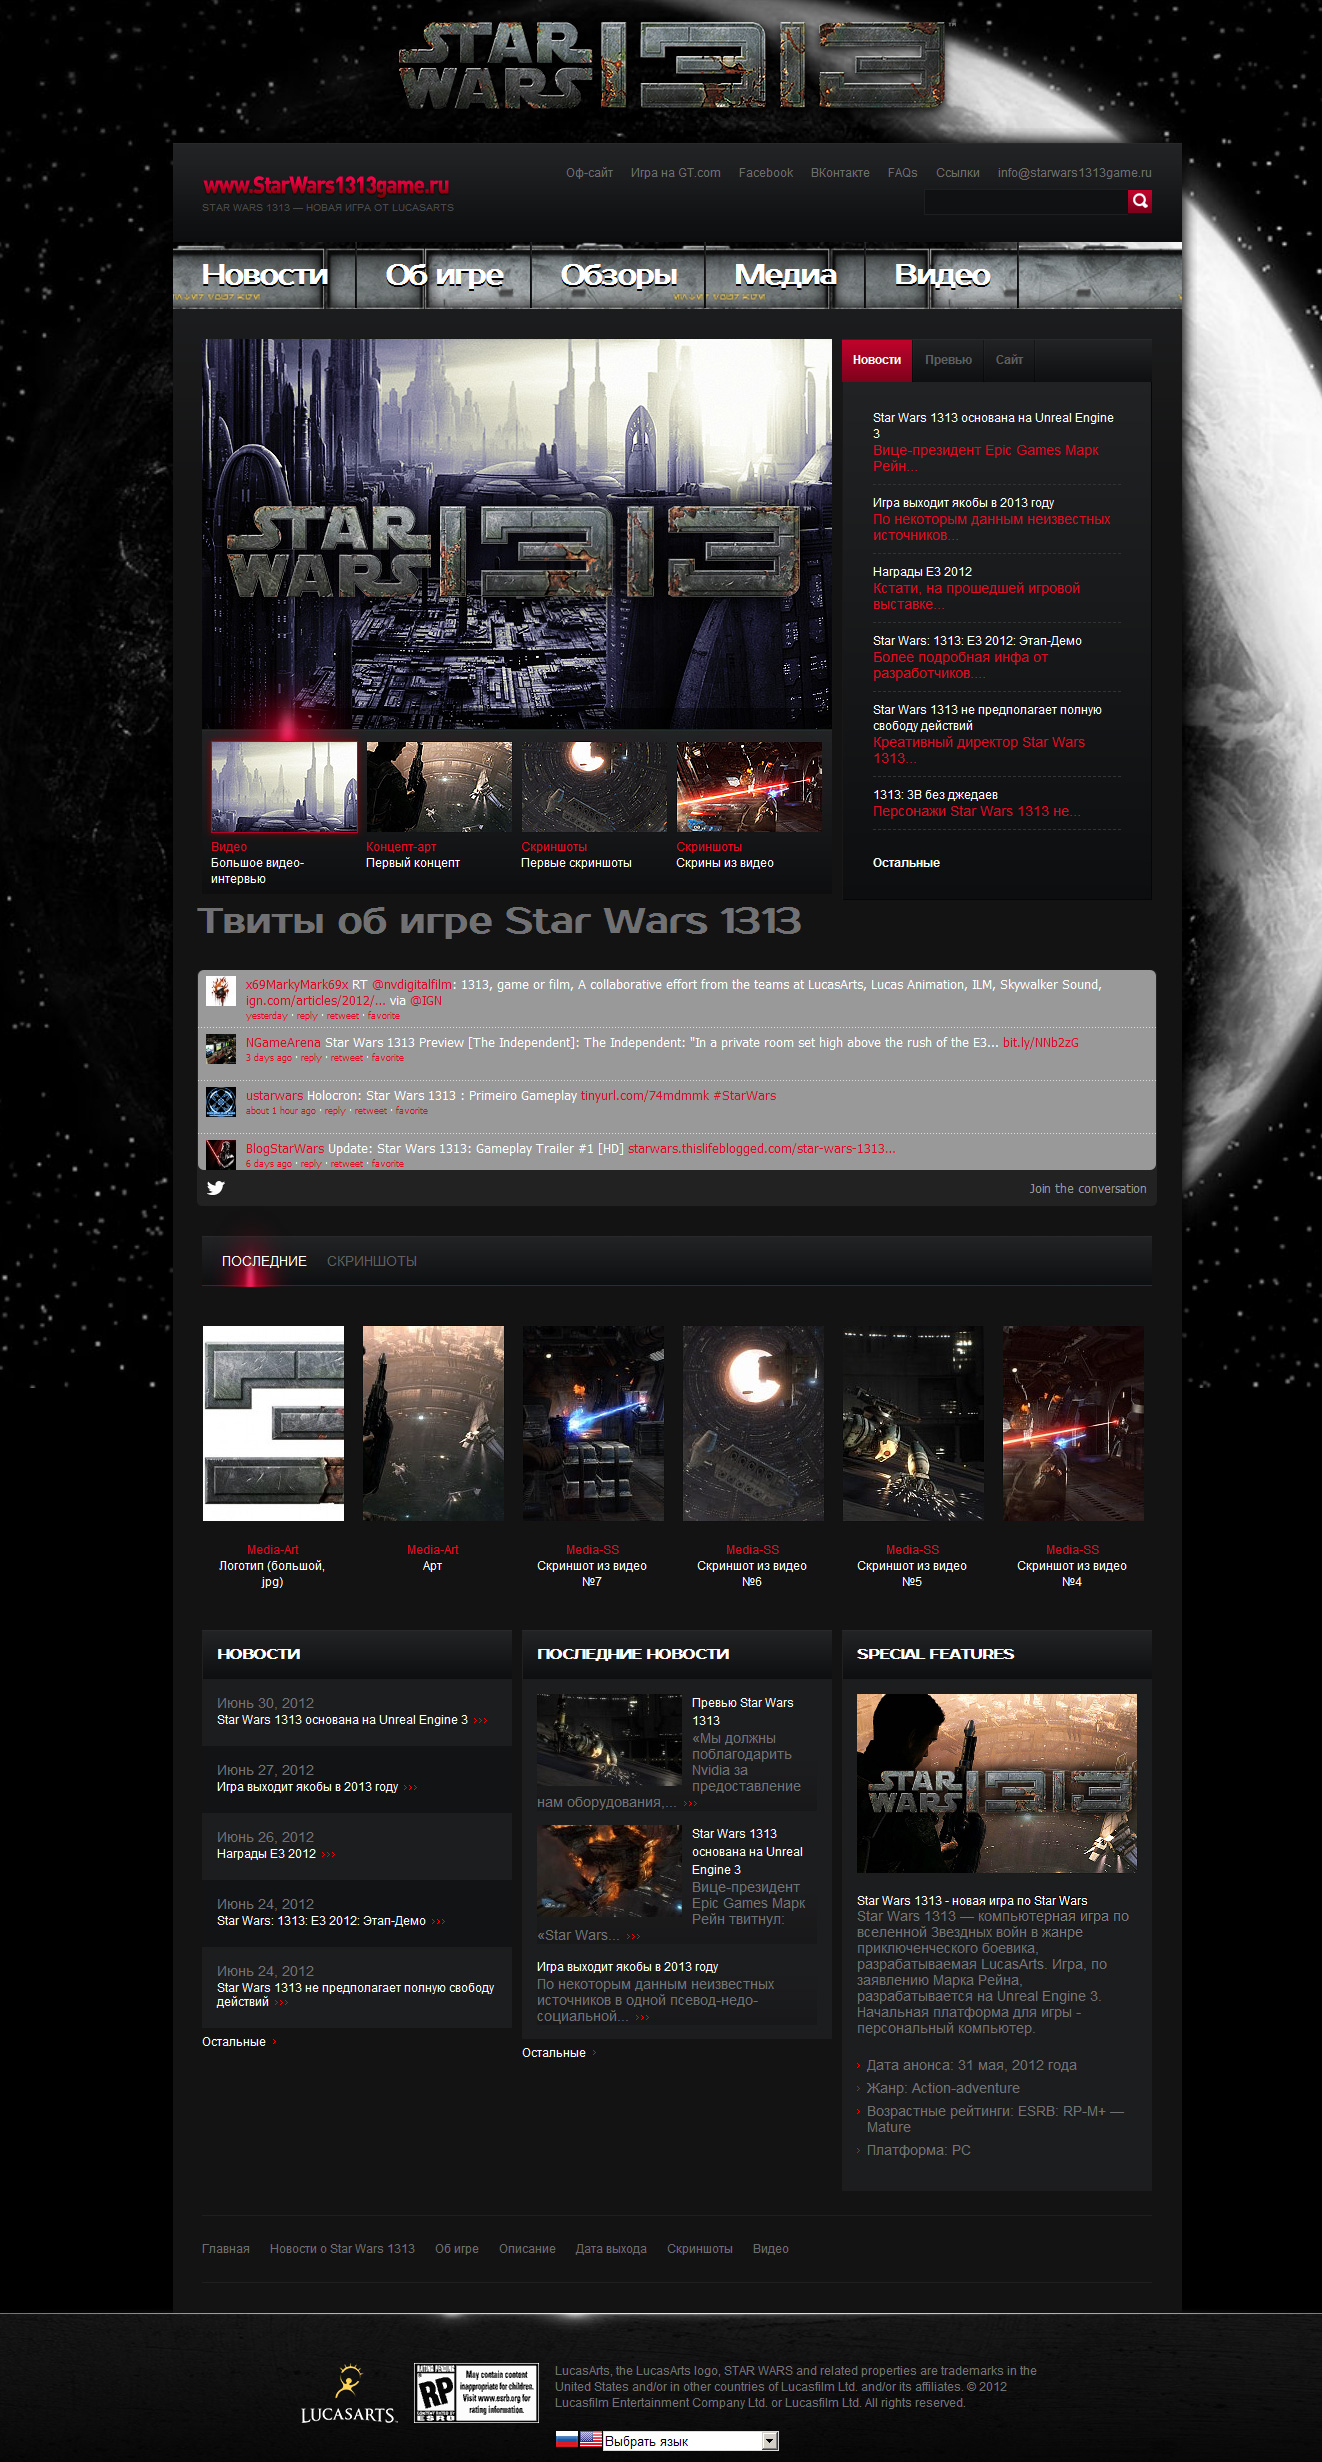Click info@starwars1313game.ru email link
The width and height of the screenshot is (1322, 2462).
pos(1074,173)
